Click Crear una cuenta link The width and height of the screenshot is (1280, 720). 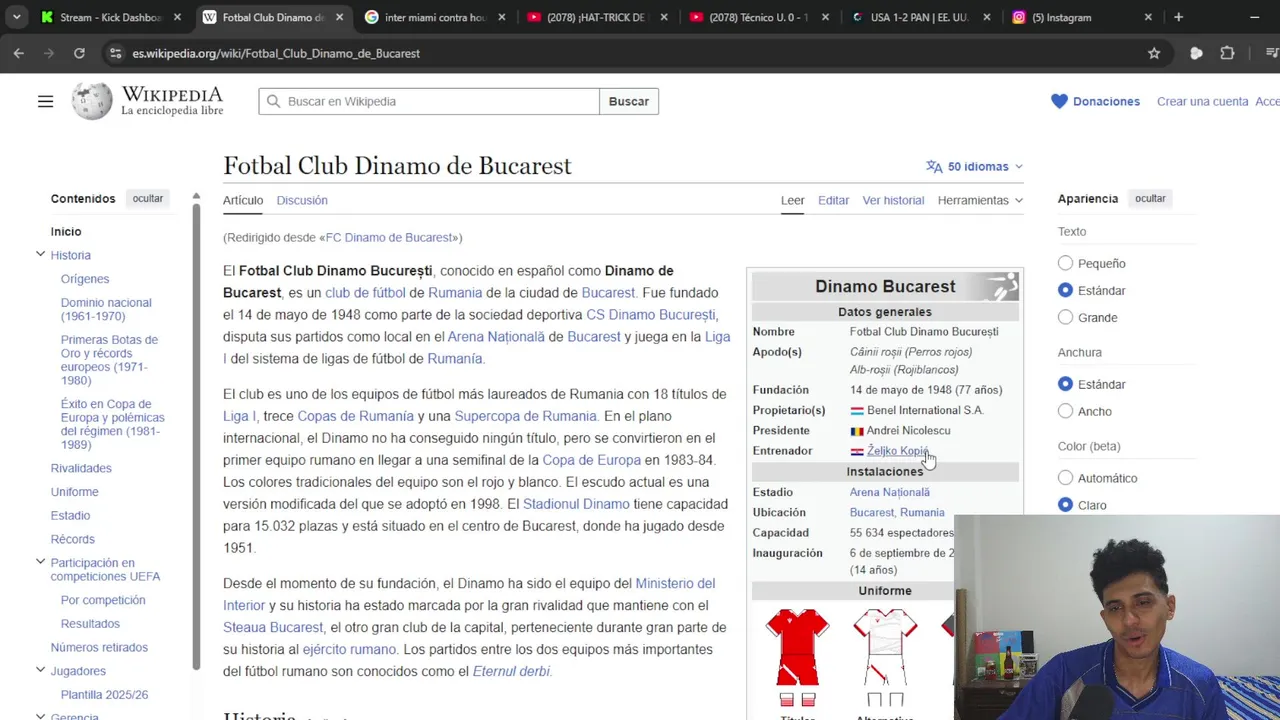point(1202,101)
